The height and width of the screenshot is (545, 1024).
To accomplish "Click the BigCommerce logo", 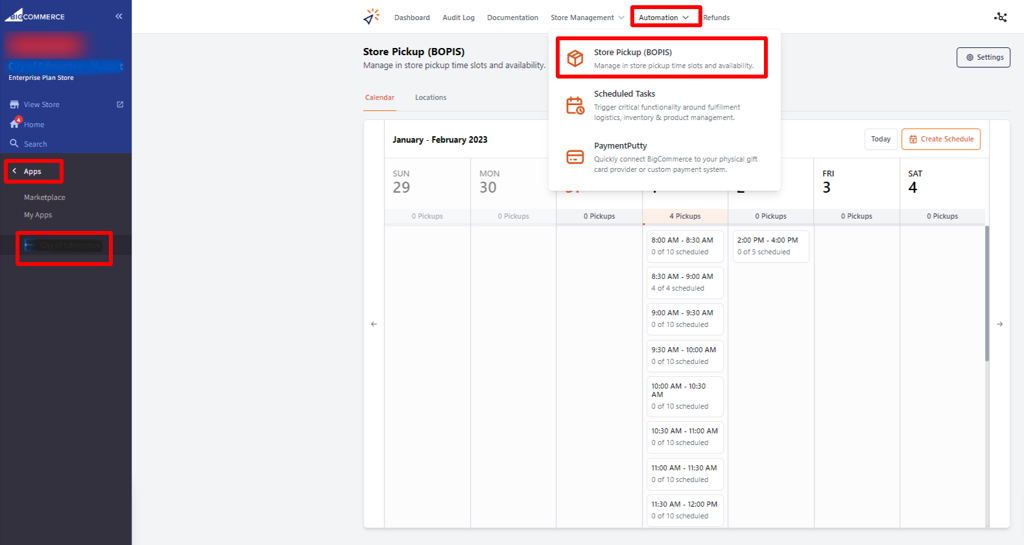I will (35, 16).
